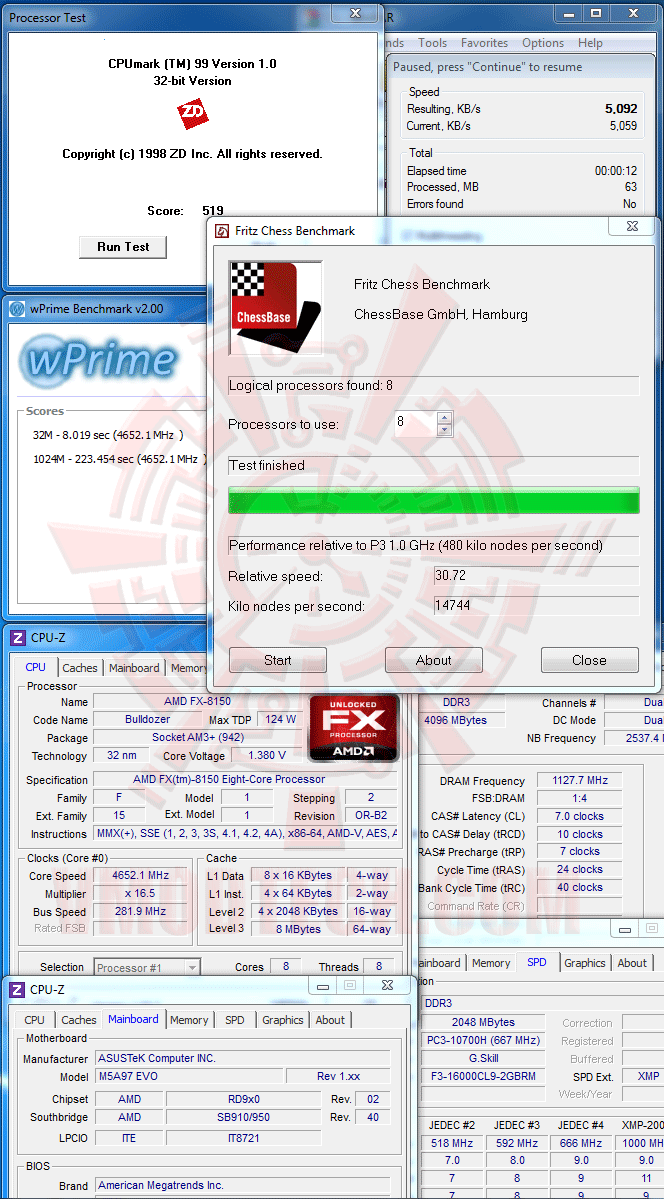Click the Level 3 cache value 8 MBytes
Viewport: 664px width, 1199px height.
297,929
